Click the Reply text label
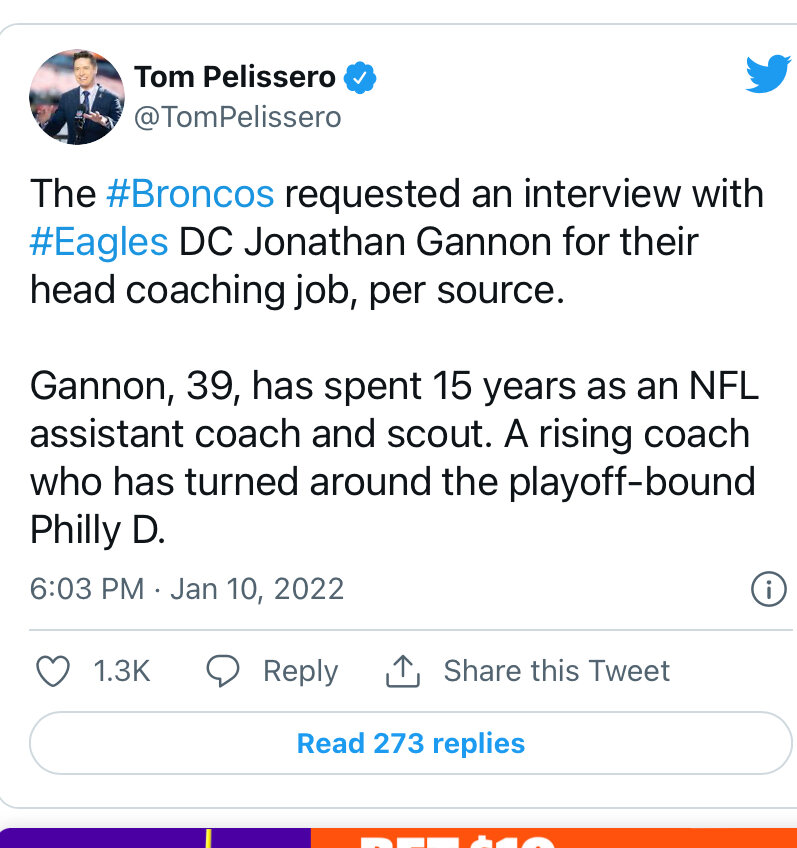The width and height of the screenshot is (797, 848). 300,671
